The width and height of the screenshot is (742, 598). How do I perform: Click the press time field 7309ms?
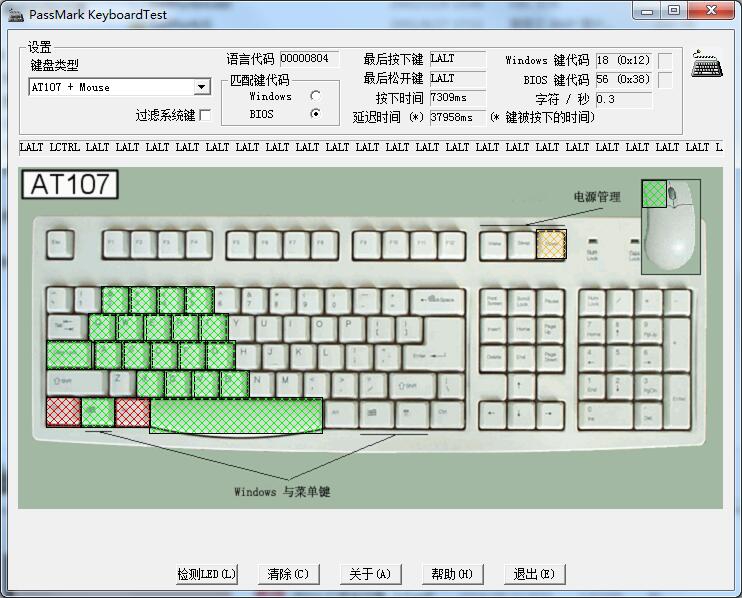[458, 98]
